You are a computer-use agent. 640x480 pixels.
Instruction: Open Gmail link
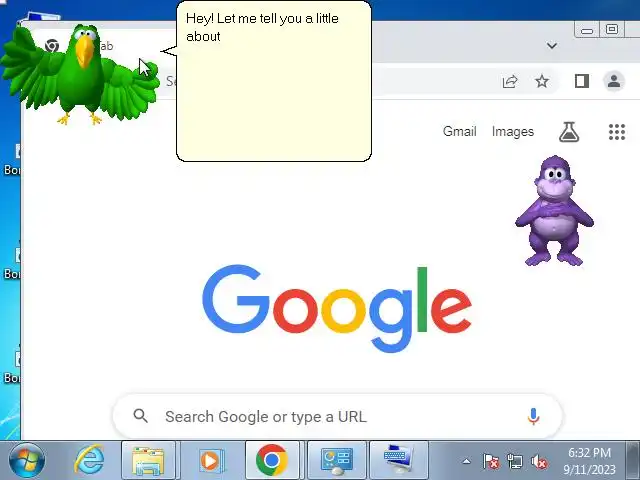pos(460,131)
